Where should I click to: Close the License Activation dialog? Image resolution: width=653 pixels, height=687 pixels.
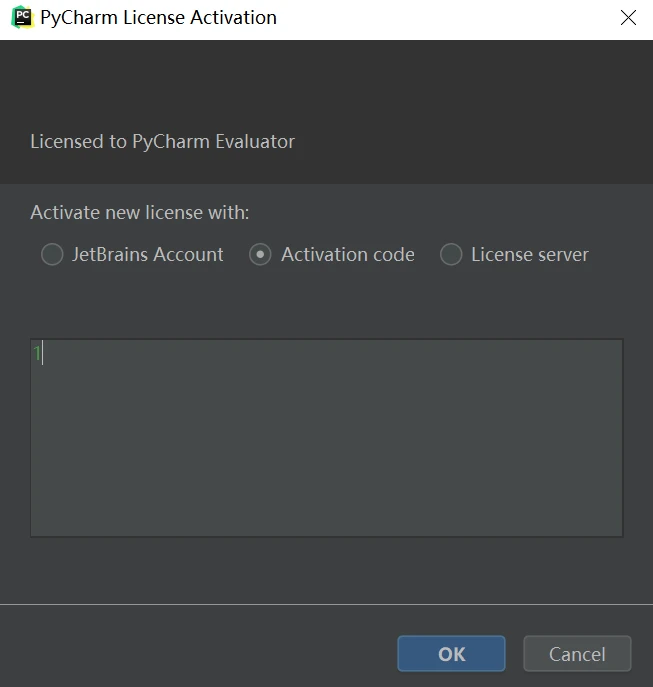click(x=628, y=18)
